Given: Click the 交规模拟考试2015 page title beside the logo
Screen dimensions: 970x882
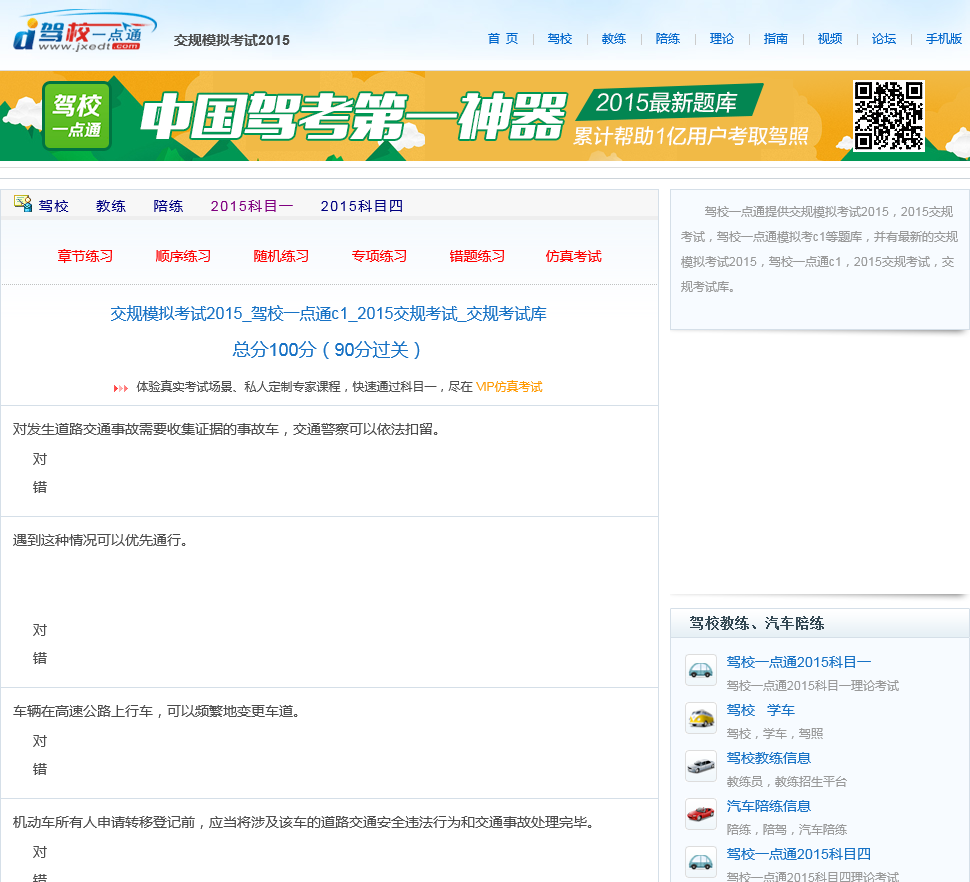Looking at the screenshot, I should point(231,40).
